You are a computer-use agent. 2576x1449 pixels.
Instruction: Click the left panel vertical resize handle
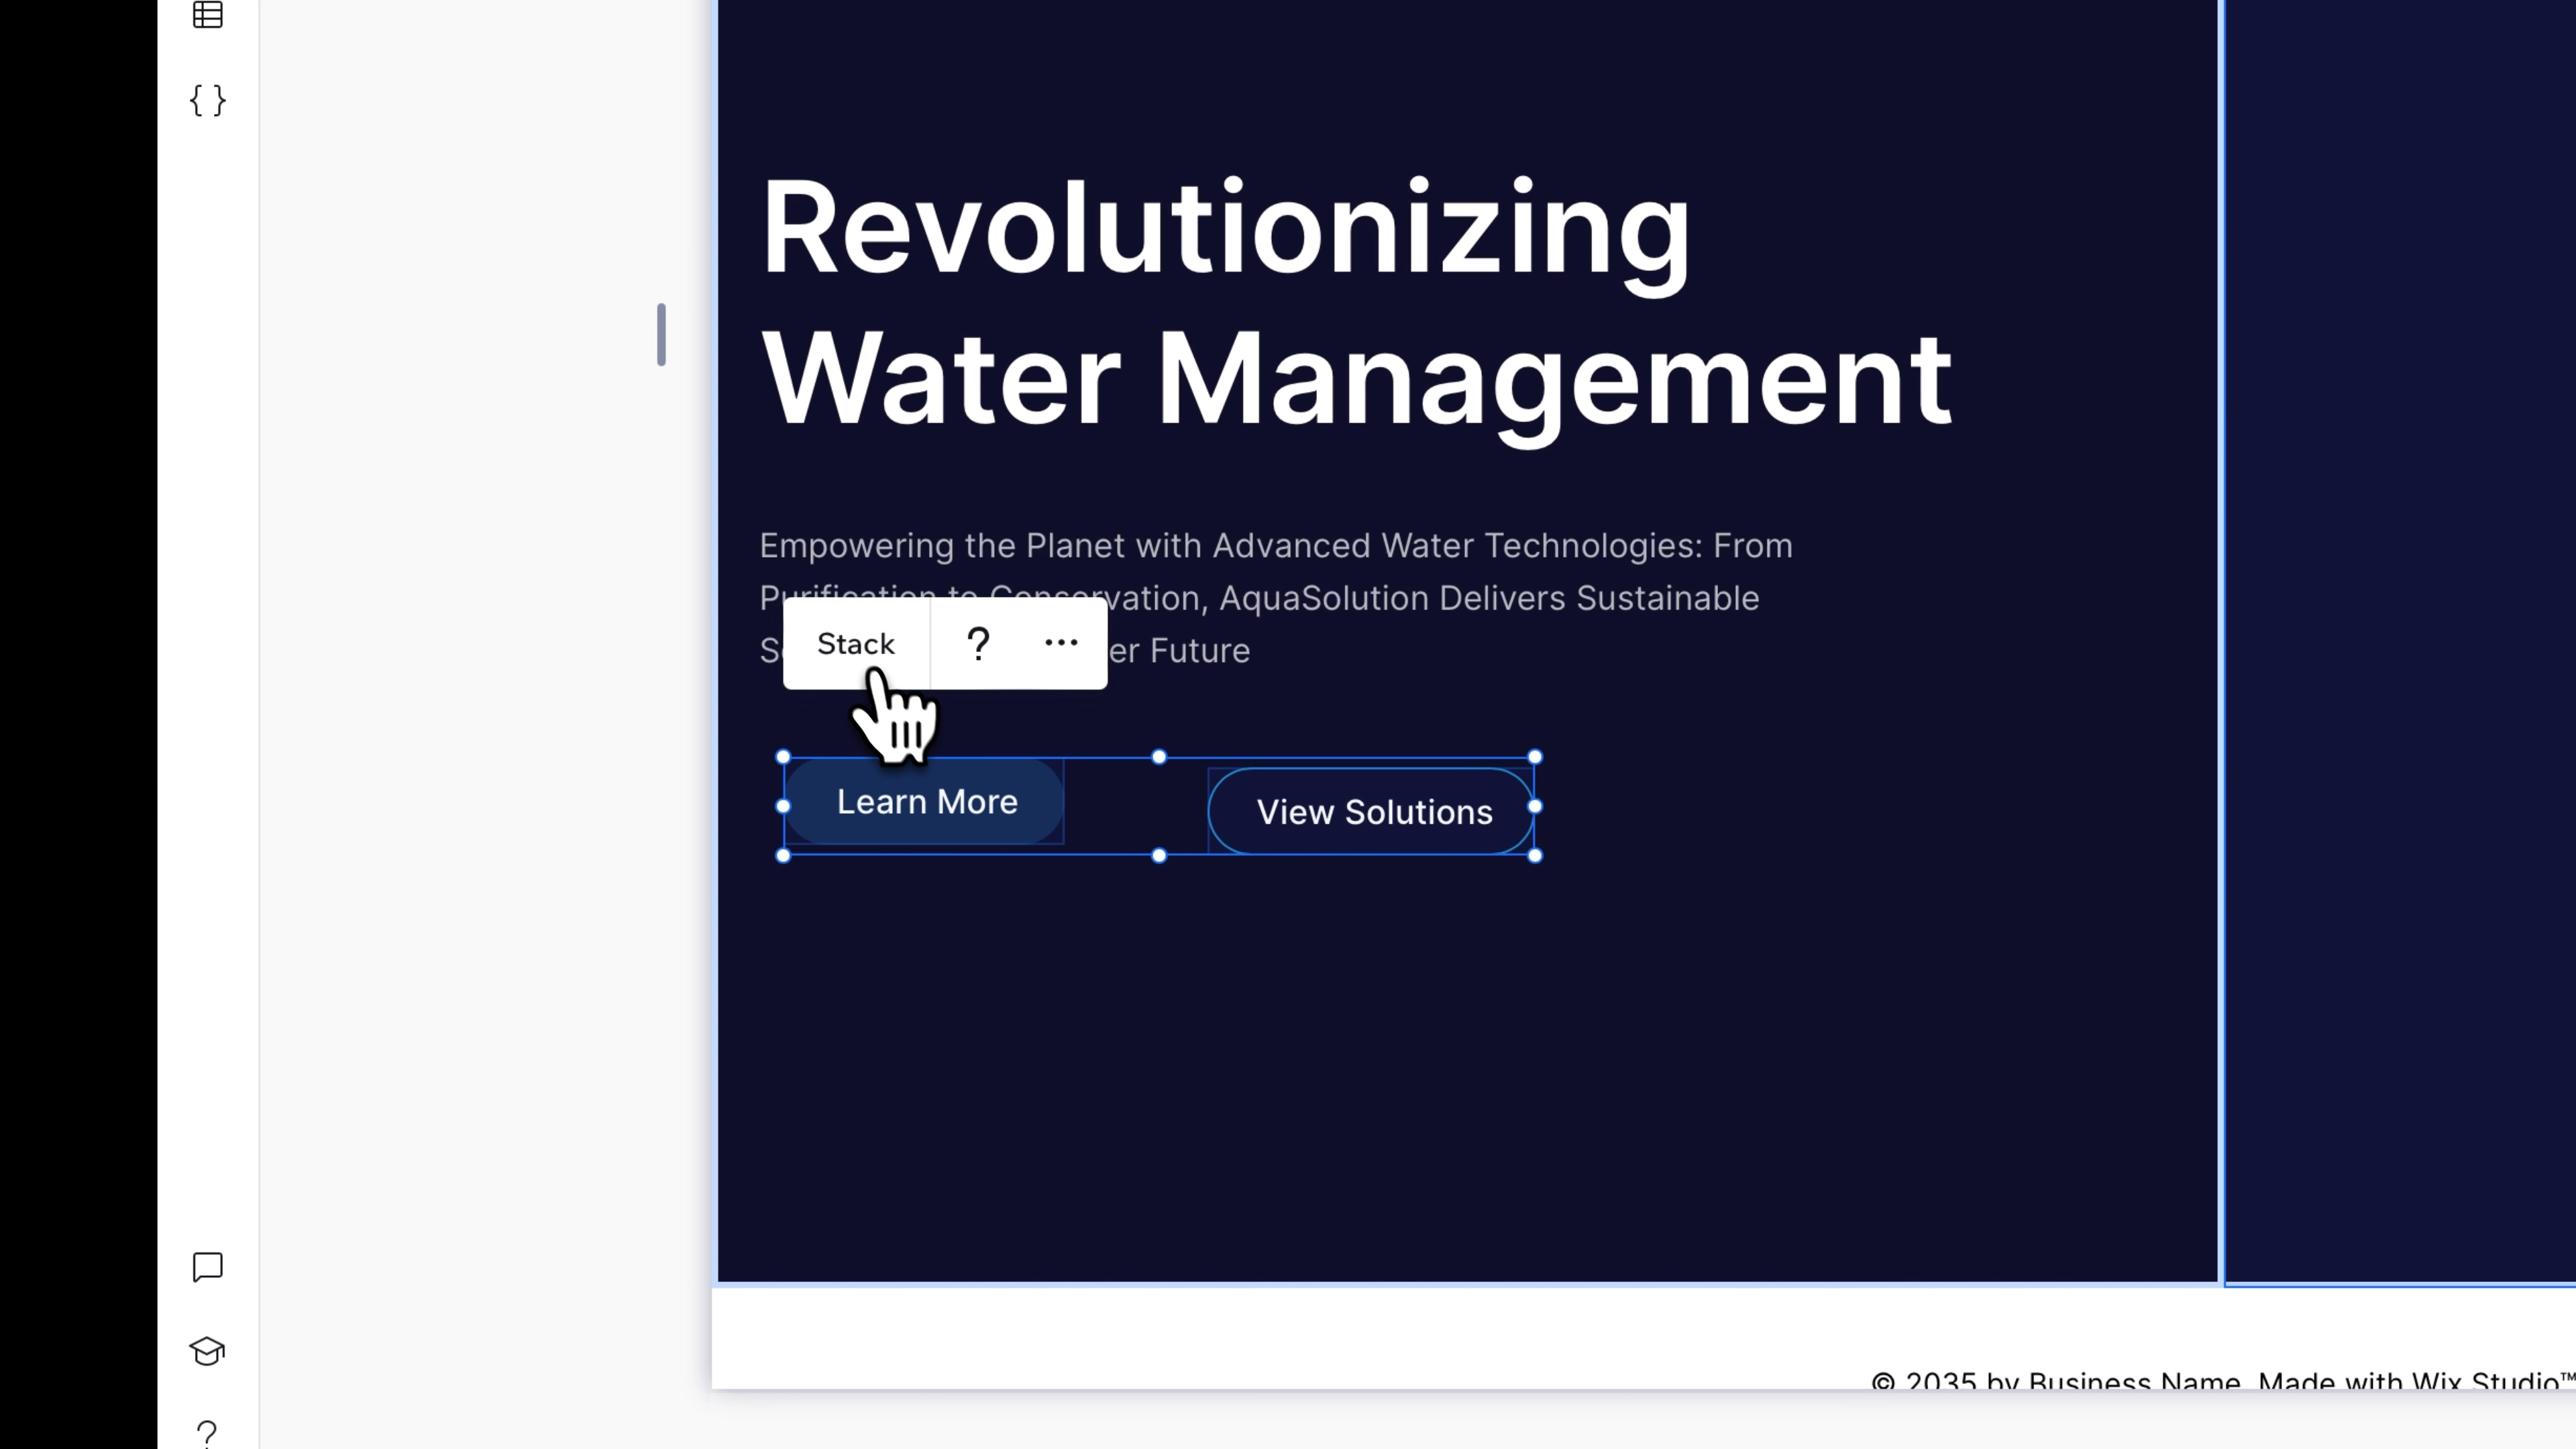[x=661, y=334]
